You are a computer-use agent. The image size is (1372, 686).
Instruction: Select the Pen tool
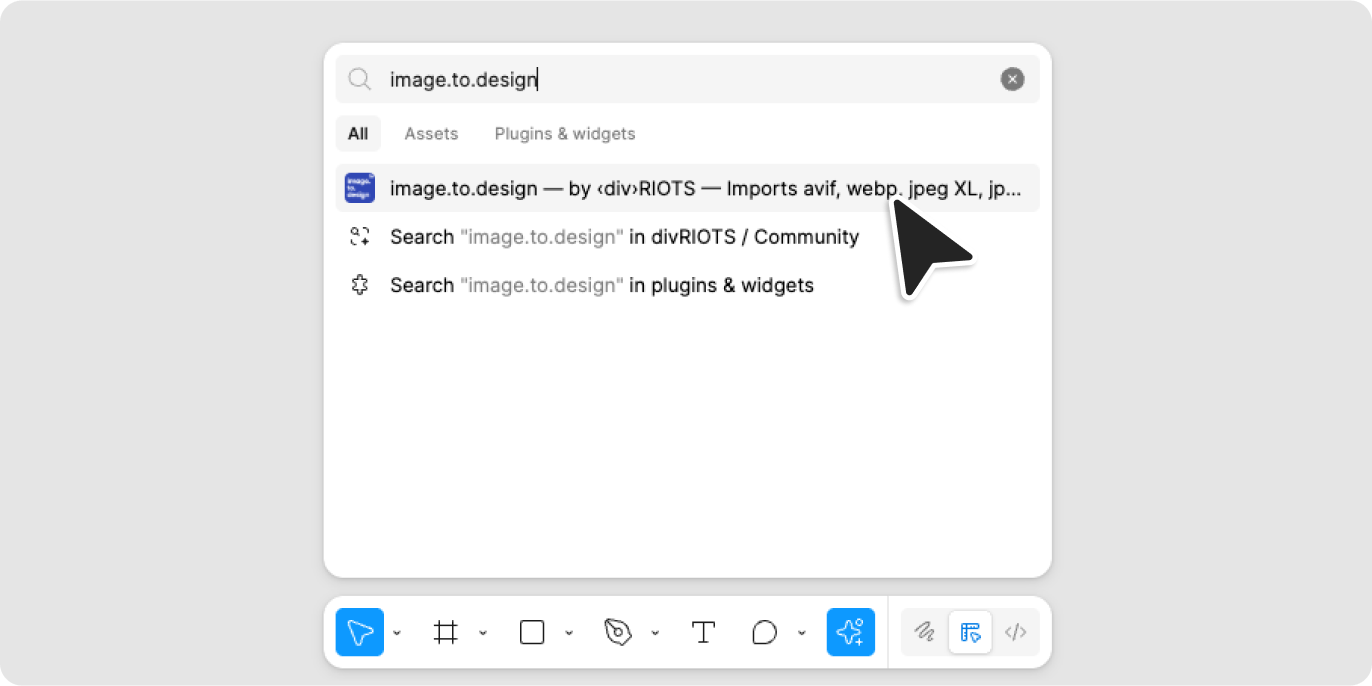tap(618, 632)
